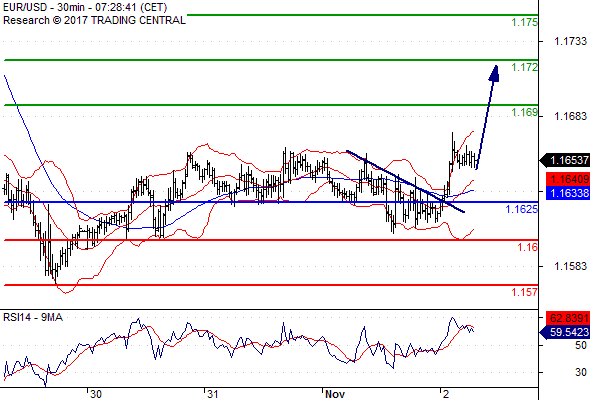Screen dimensions: 590x400
Task: Select the red 1.16 support label
Action: (527, 247)
